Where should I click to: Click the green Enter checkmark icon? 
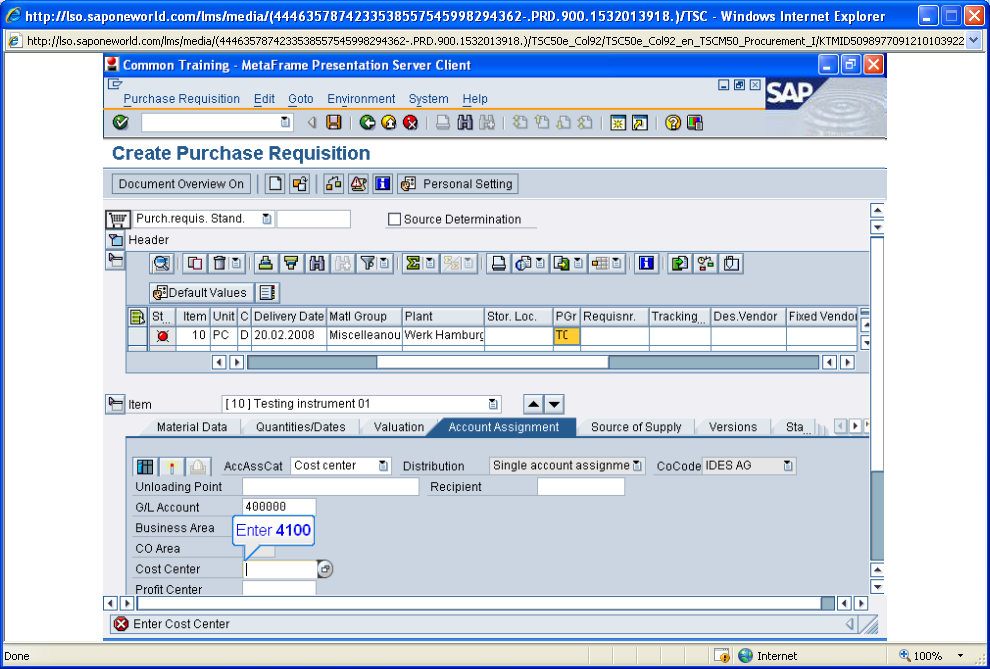coord(121,122)
